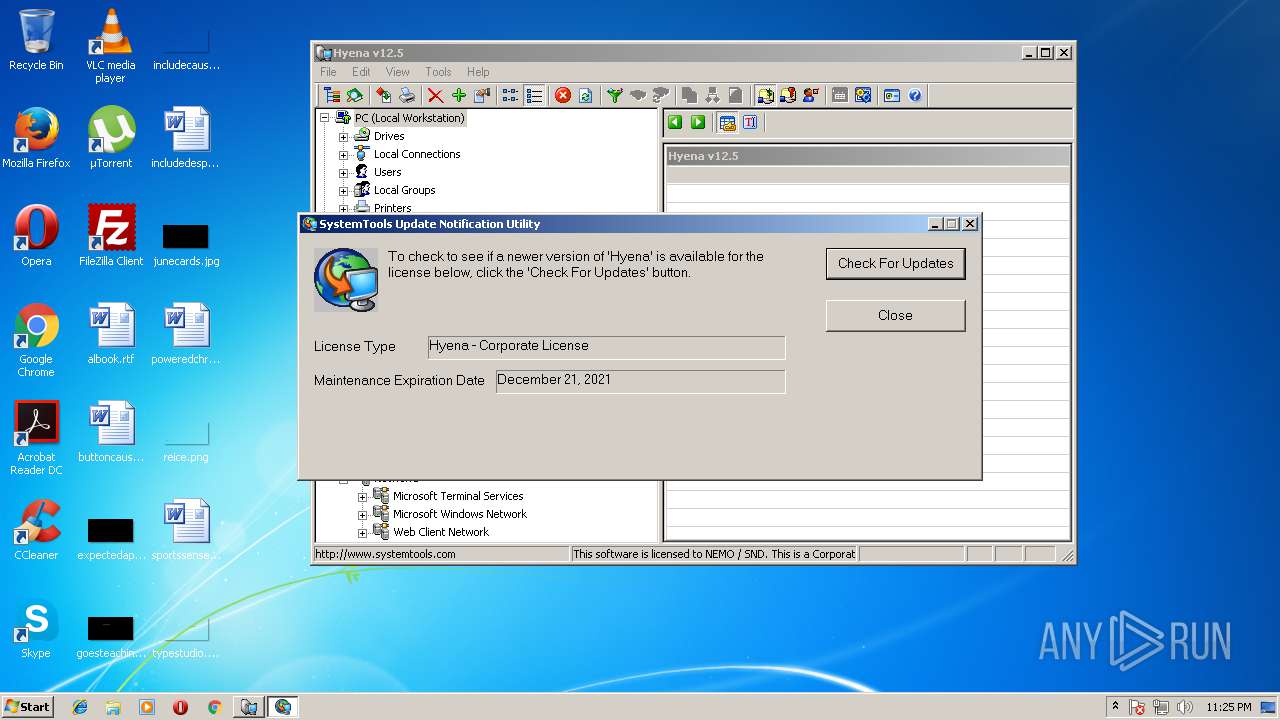Select the Local Groups tree item
The height and width of the screenshot is (720, 1280).
coord(404,190)
